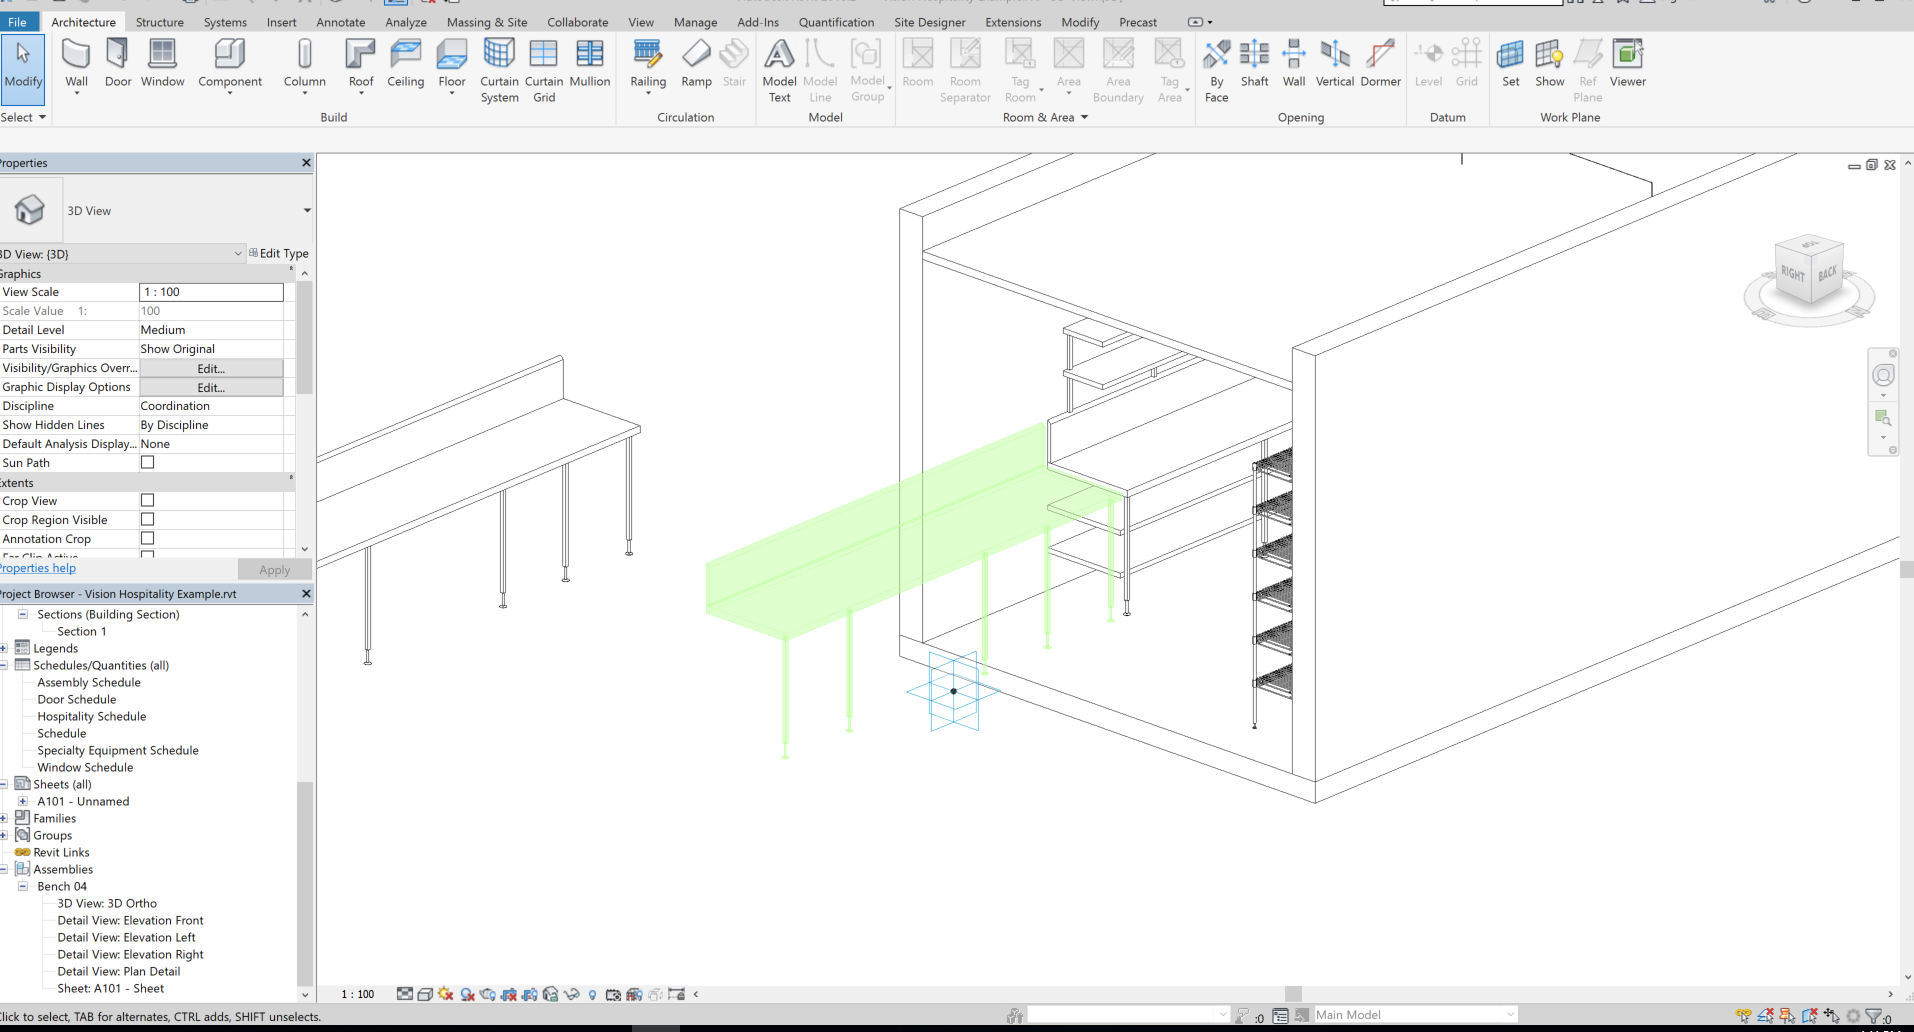Enable Annotation Crop in Properties
This screenshot has width=1914, height=1032.
pyautogui.click(x=147, y=538)
